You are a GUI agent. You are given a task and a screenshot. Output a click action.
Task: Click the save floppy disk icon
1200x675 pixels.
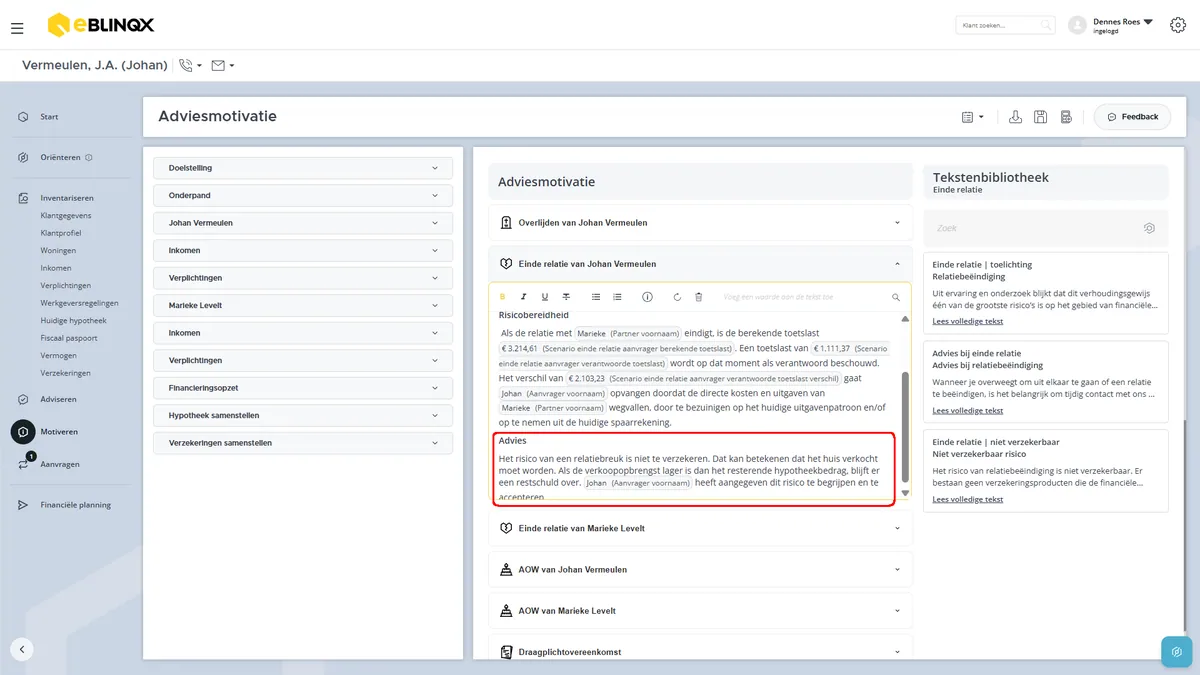(1040, 117)
